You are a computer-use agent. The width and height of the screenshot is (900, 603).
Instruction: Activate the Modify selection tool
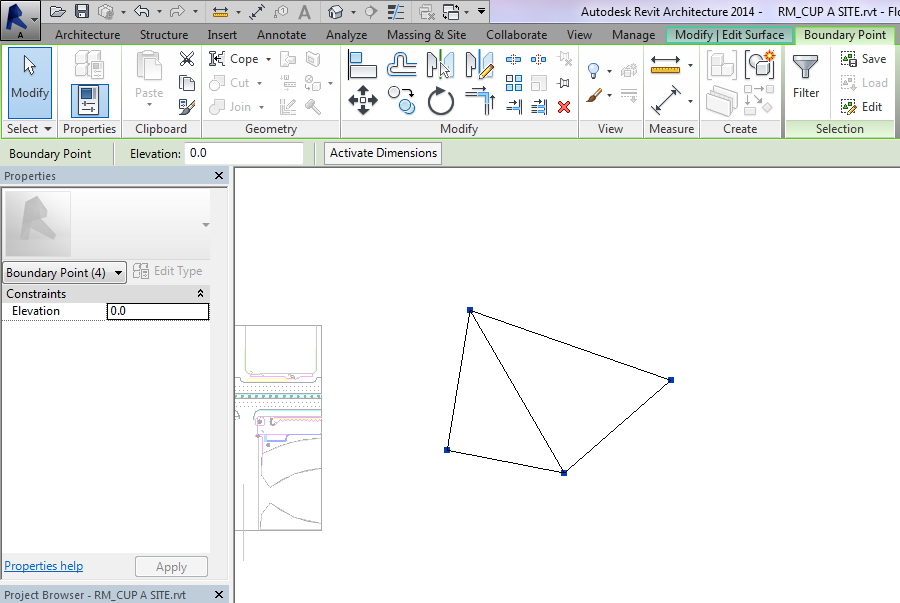(29, 77)
